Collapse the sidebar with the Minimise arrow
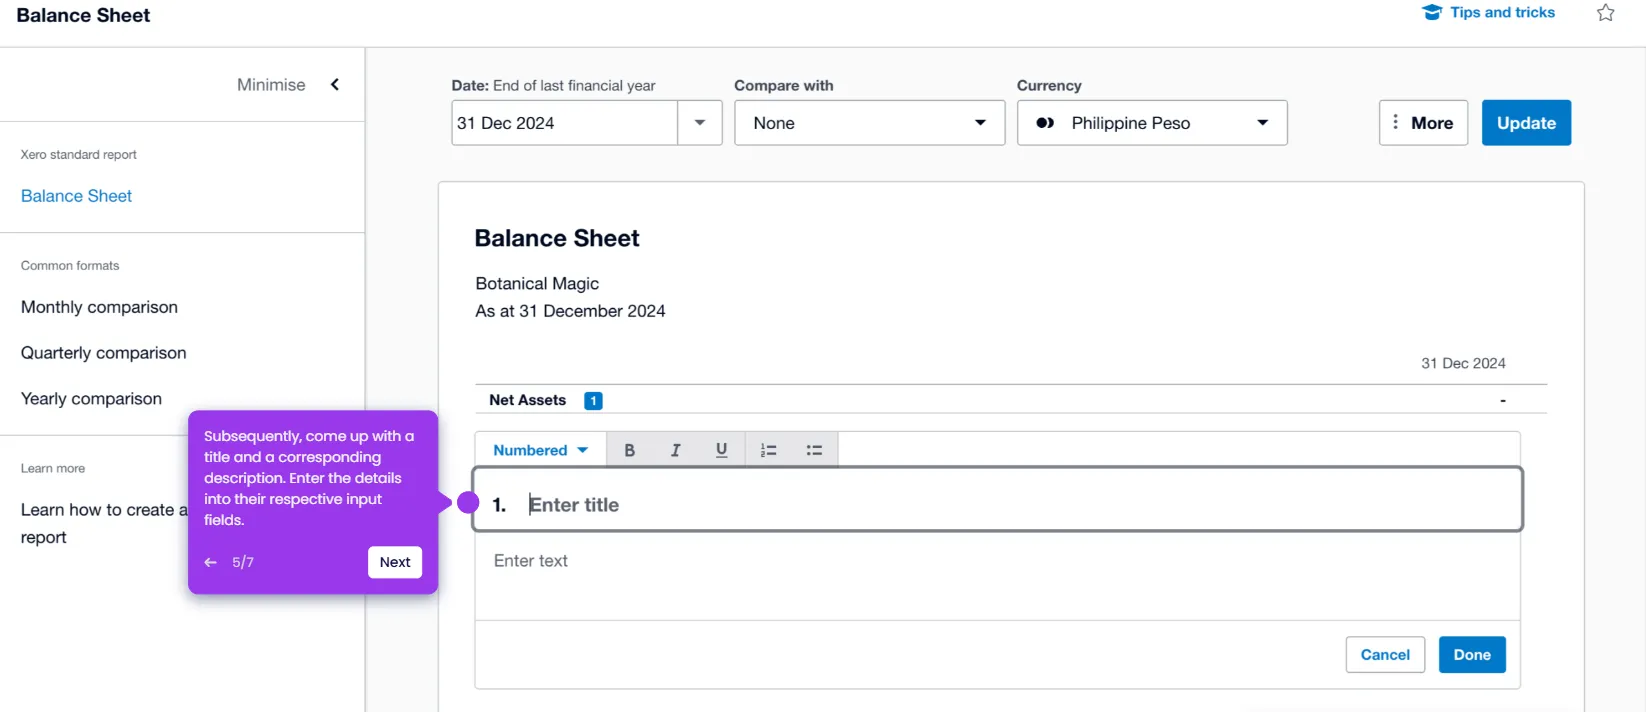This screenshot has width=1646, height=712. pos(335,85)
